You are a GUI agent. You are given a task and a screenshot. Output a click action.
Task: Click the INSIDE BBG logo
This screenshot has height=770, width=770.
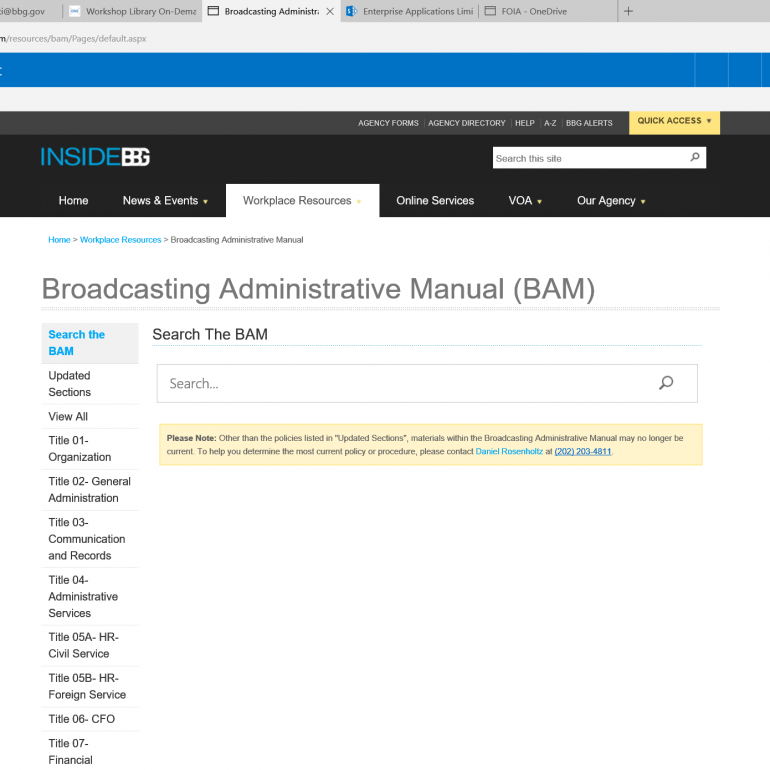[95, 157]
